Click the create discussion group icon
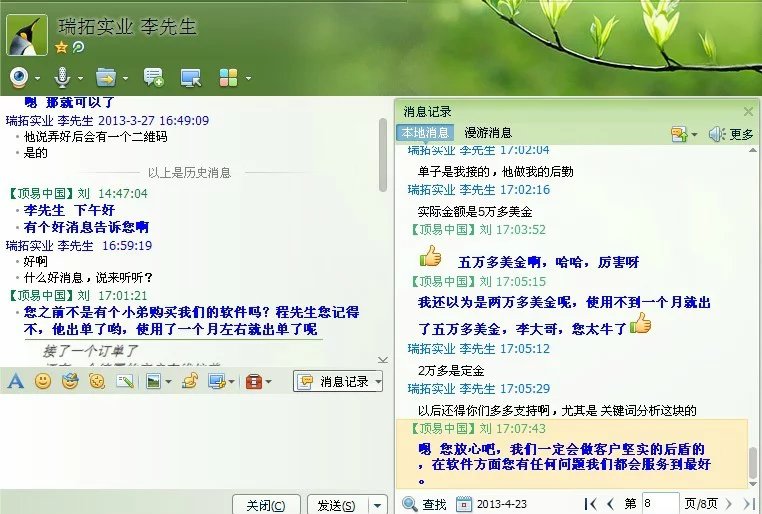 [x=153, y=78]
